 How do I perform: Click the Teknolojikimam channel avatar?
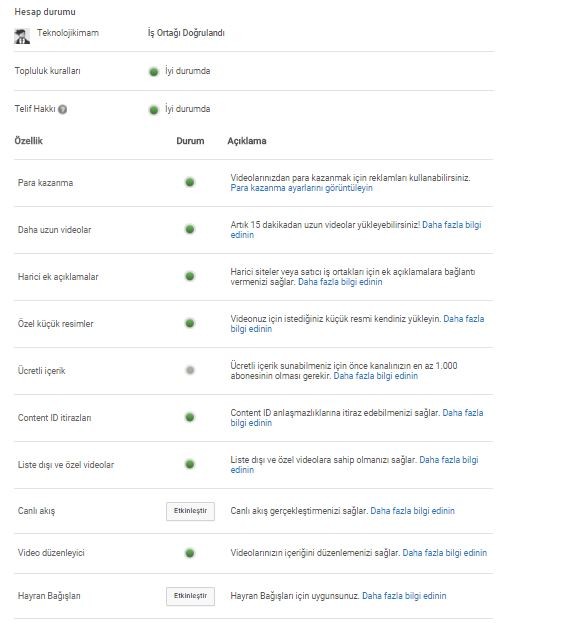[x=22, y=36]
